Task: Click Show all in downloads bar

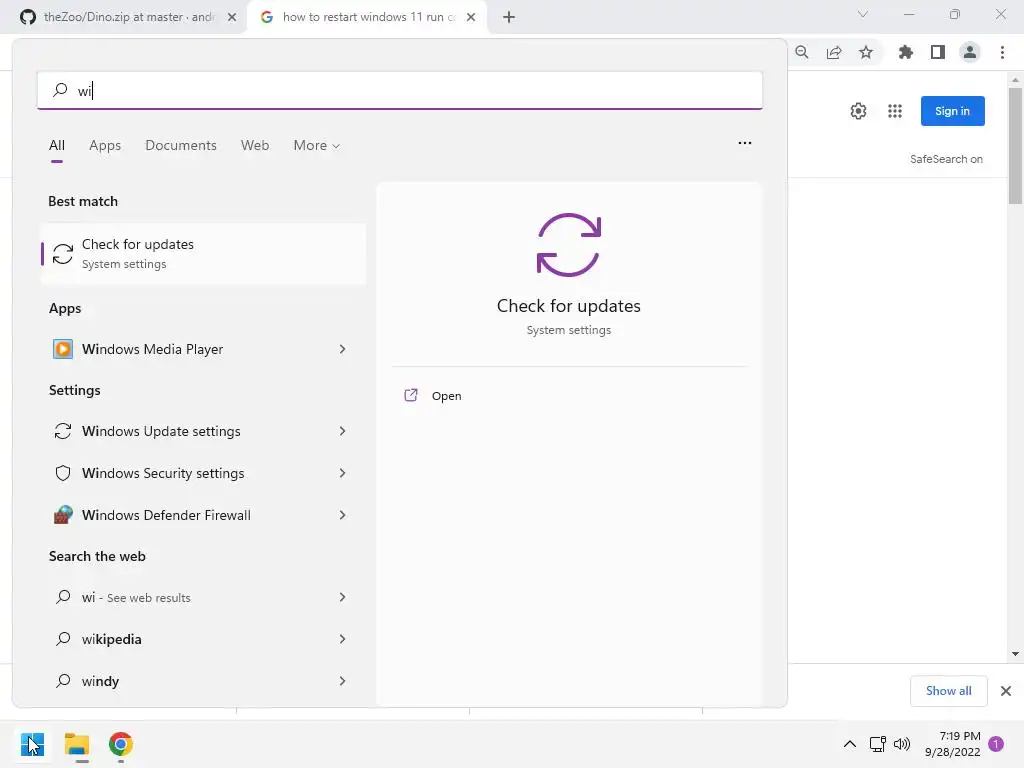Action: (x=948, y=691)
